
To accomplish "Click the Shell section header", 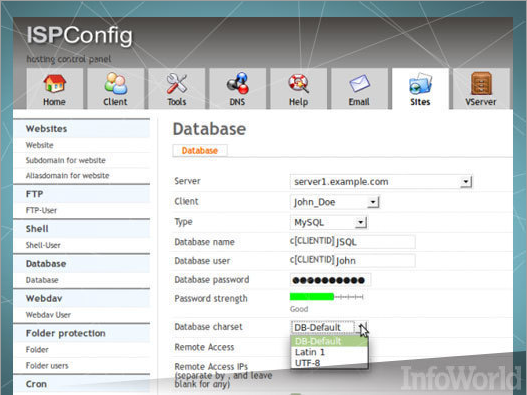I will tap(81, 229).
